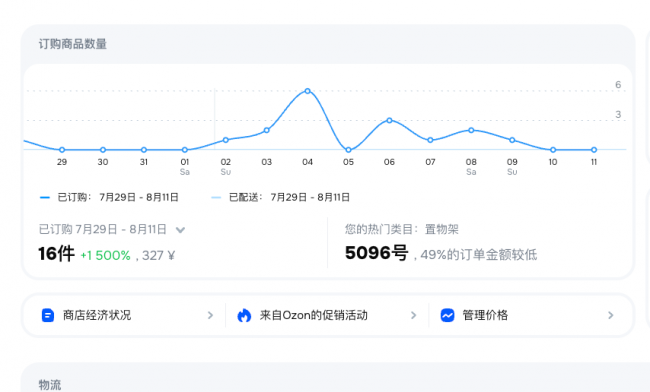The height and width of the screenshot is (392, 650).
Task: Select the chart data point for 29
Action: point(62,150)
